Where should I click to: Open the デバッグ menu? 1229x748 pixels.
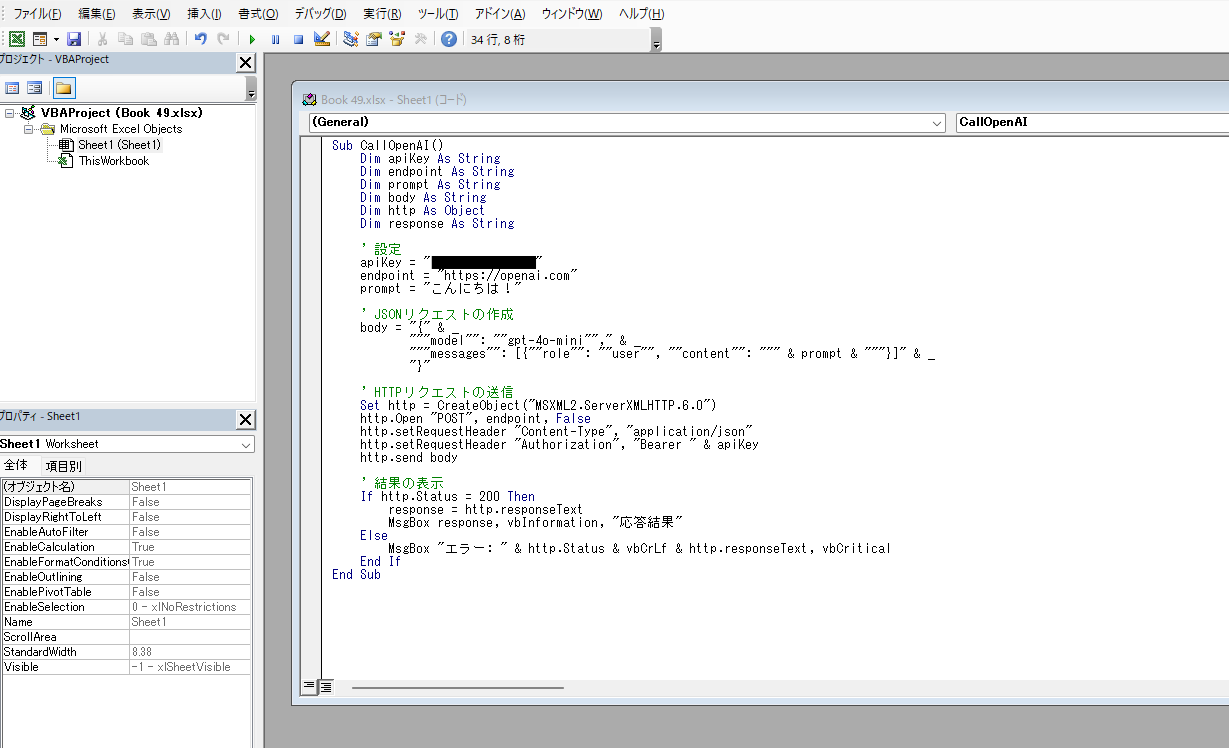click(320, 14)
